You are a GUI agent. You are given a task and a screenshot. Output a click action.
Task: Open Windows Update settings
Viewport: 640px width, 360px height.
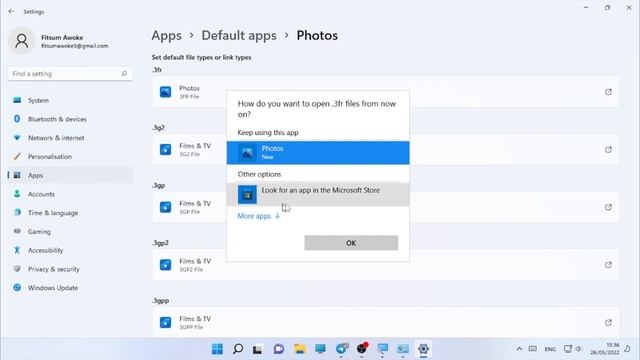(x=70, y=288)
